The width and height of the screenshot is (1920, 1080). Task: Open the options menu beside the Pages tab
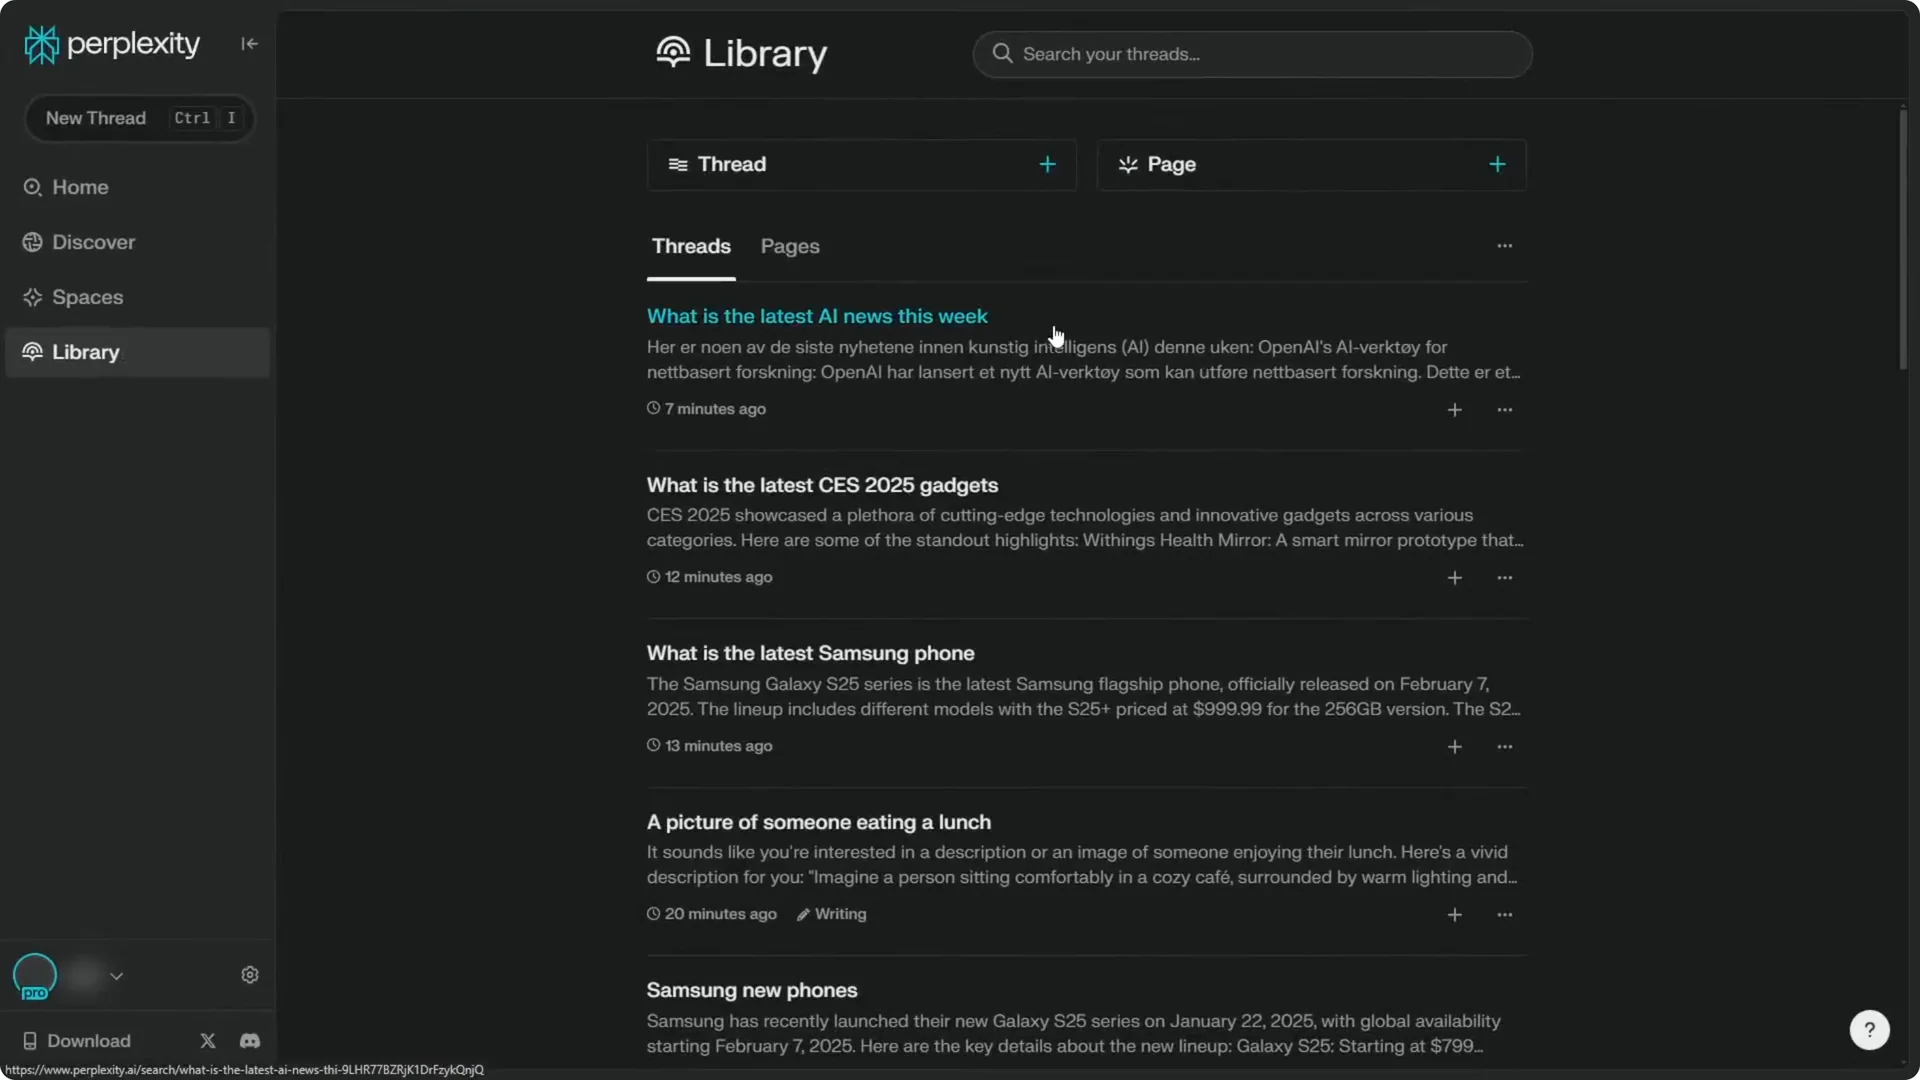[1505, 245]
